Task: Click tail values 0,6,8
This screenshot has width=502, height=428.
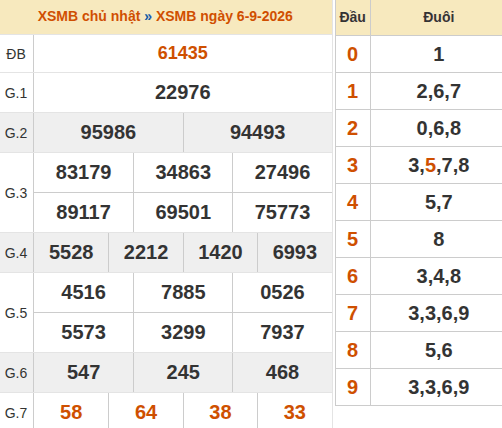Action: click(439, 129)
